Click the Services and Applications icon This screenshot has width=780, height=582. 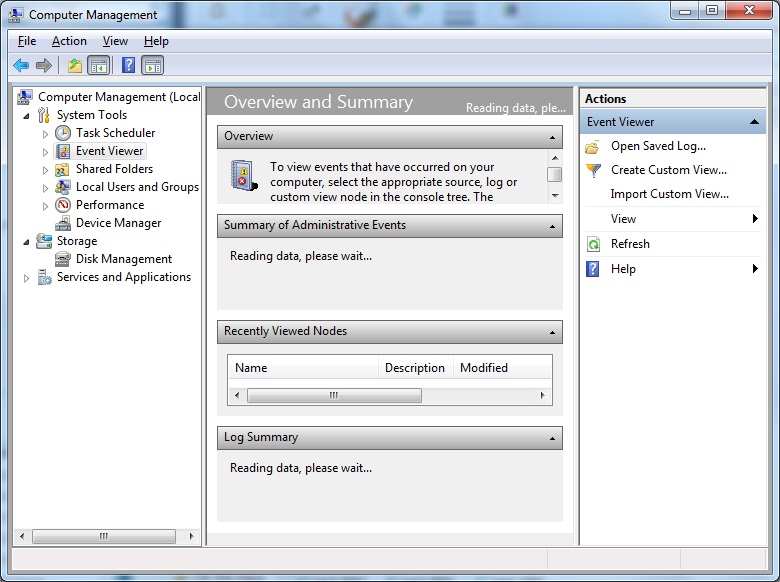44,277
